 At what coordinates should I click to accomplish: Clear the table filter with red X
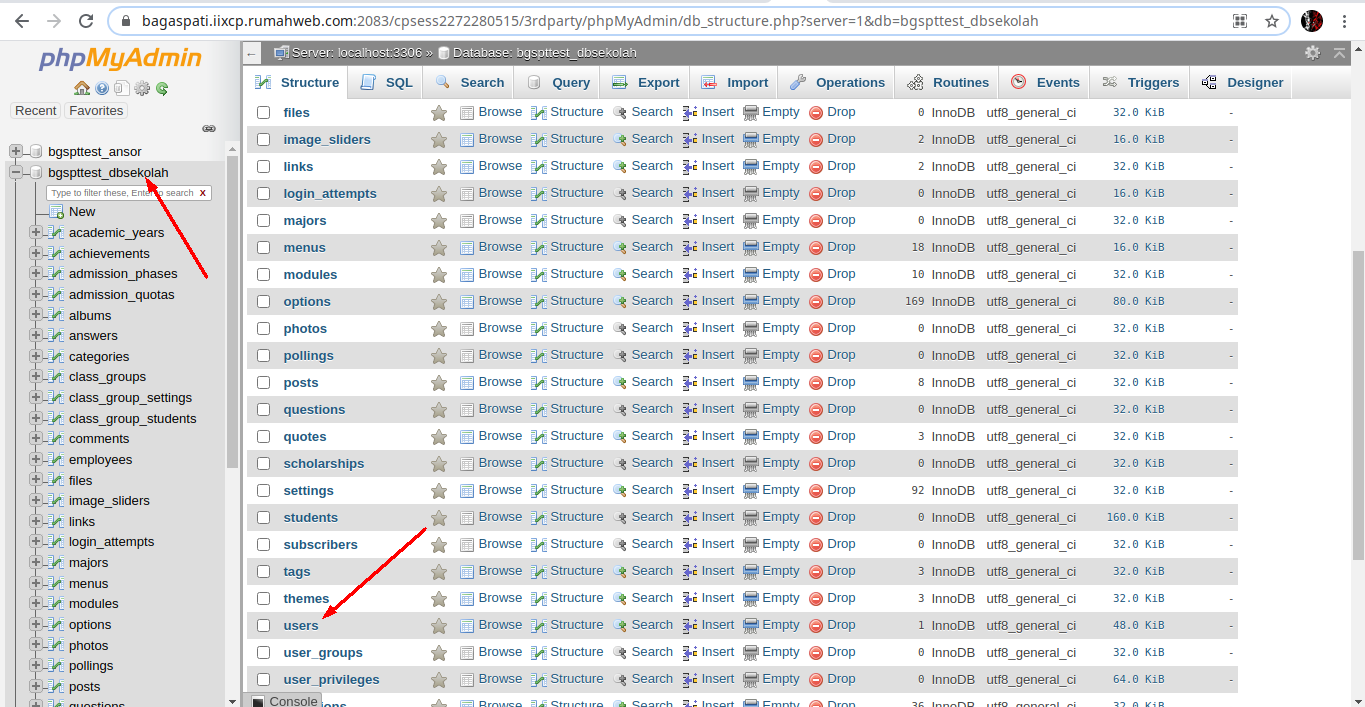click(203, 193)
